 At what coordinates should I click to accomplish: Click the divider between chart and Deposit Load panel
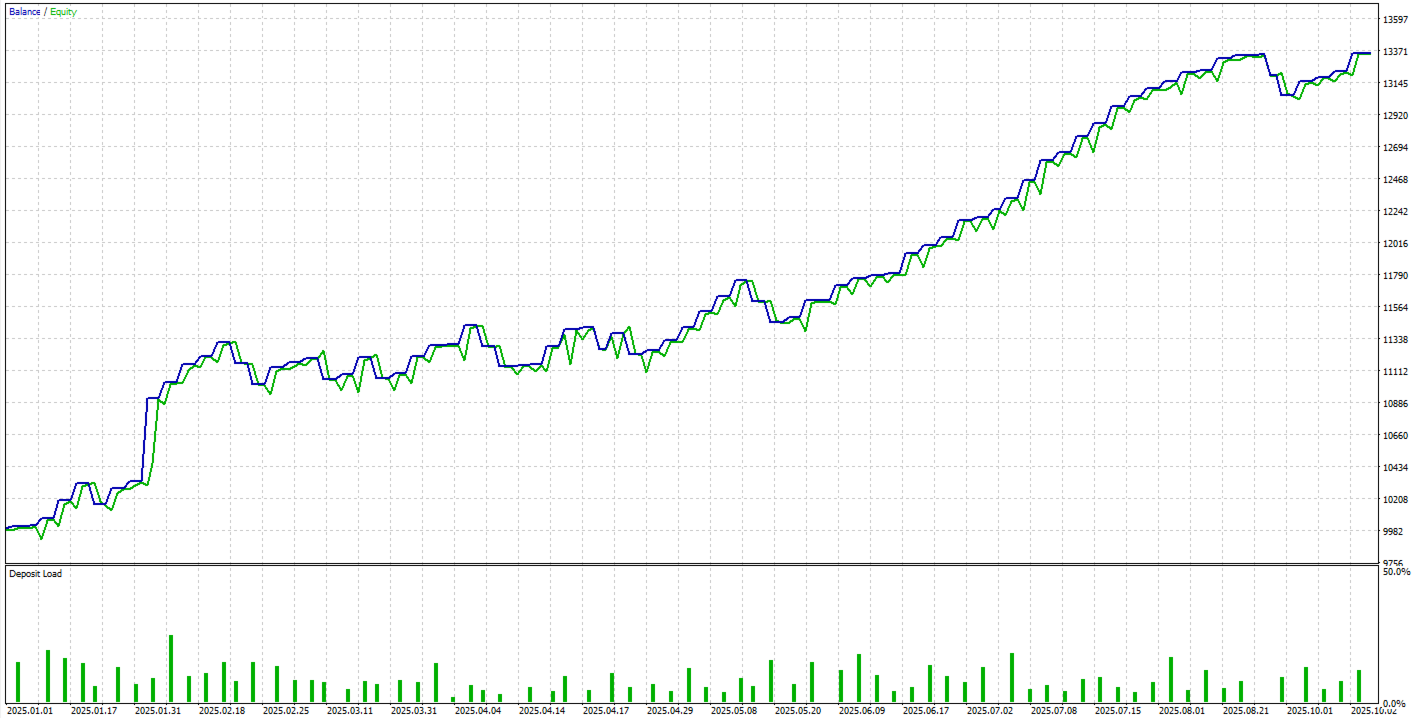[700, 566]
